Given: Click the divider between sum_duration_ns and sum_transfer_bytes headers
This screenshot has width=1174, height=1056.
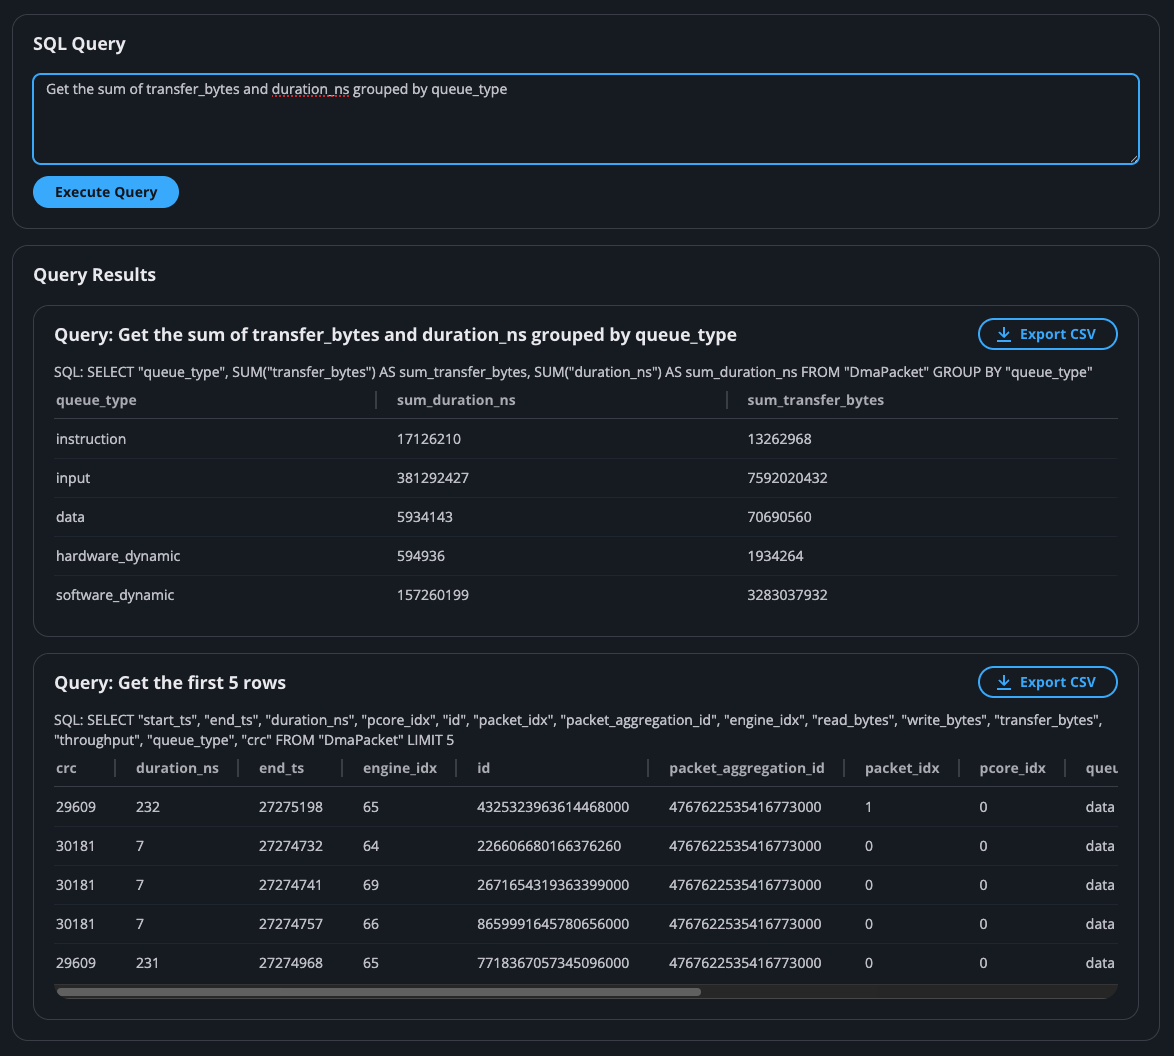Looking at the screenshot, I should coord(727,400).
